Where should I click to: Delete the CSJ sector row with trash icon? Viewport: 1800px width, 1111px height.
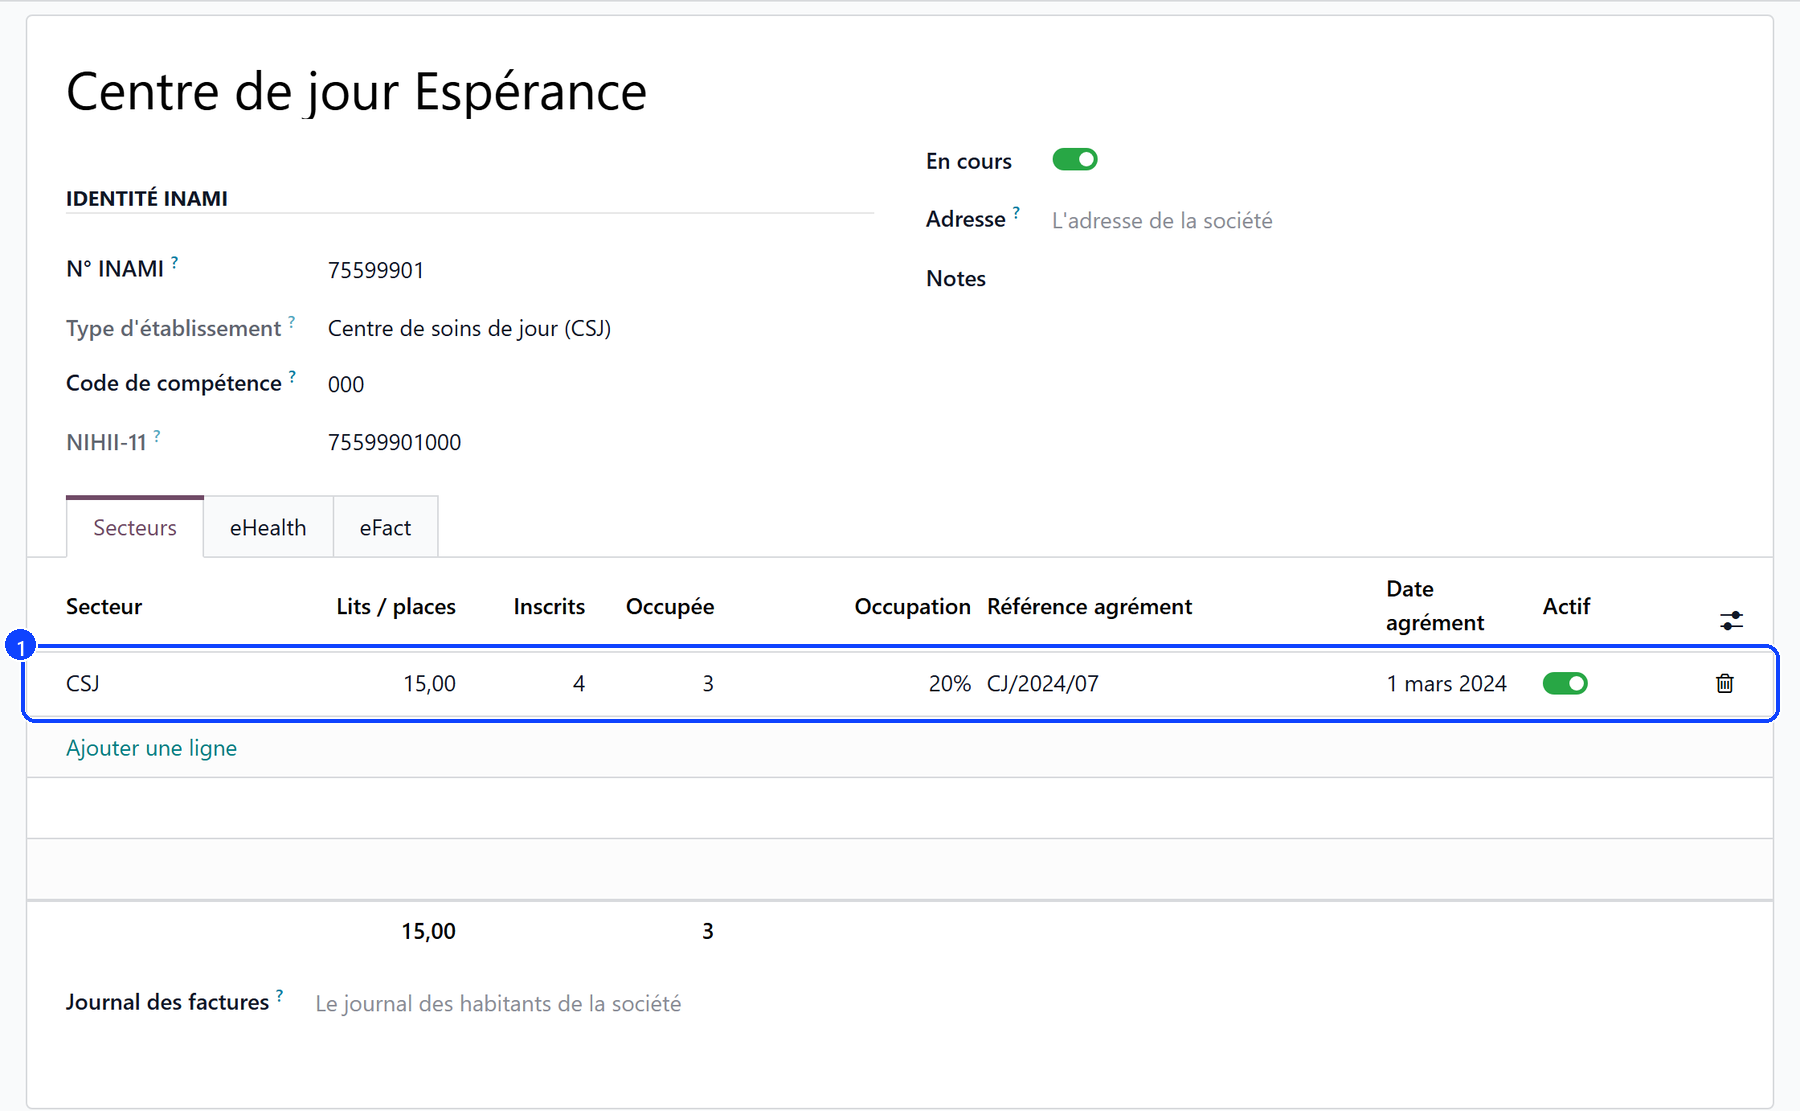(x=1725, y=683)
